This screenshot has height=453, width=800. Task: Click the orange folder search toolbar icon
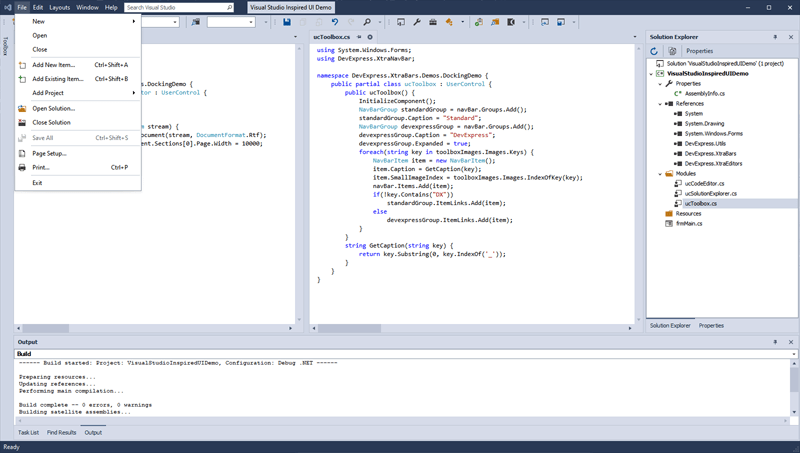(x=495, y=22)
